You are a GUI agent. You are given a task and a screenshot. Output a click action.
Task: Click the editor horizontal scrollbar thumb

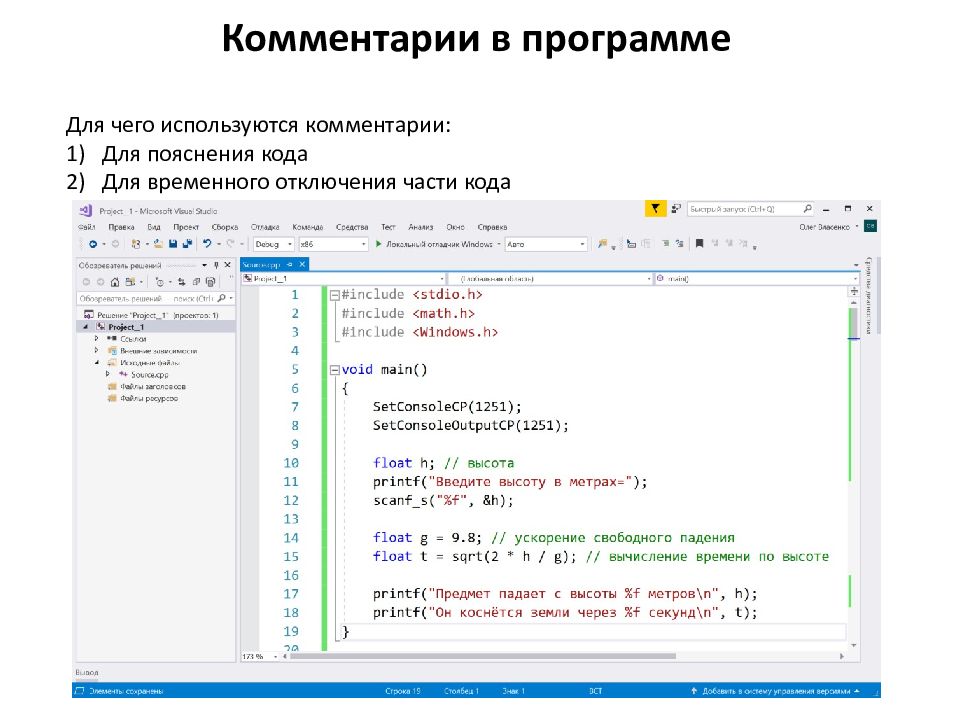click(x=483, y=656)
